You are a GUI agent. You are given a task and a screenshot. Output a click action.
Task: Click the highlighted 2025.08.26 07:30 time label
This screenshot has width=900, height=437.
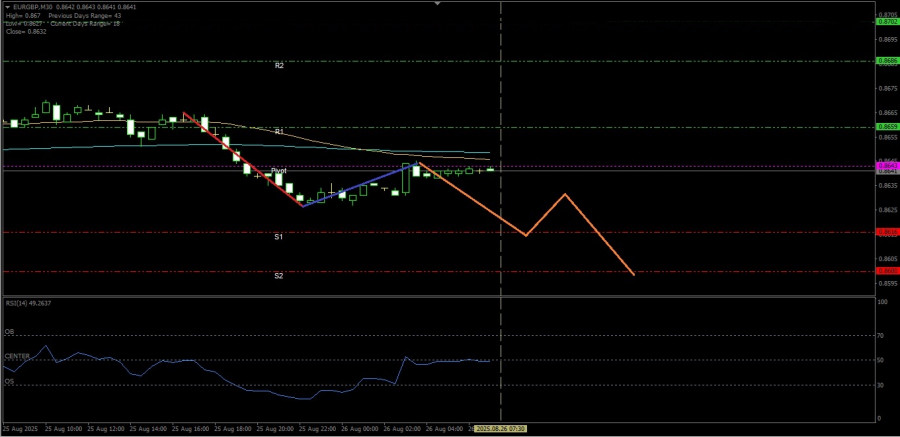pos(501,429)
